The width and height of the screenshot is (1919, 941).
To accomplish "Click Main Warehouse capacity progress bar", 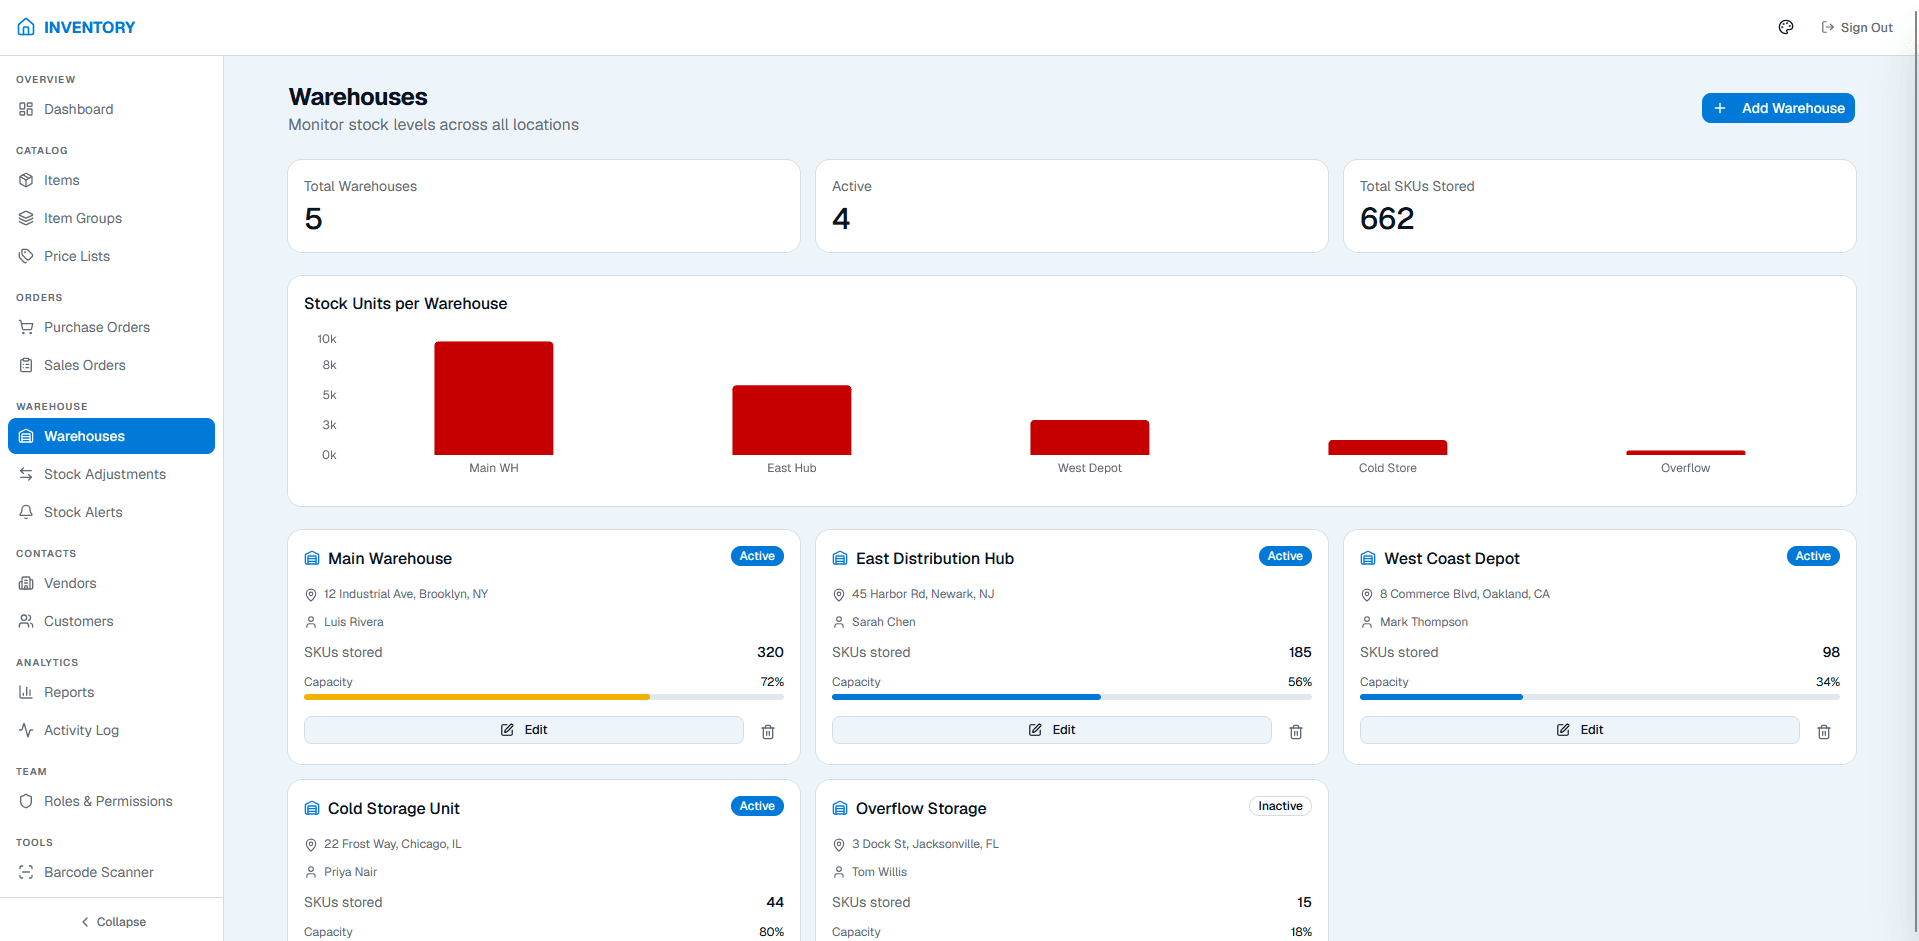I will coord(544,697).
